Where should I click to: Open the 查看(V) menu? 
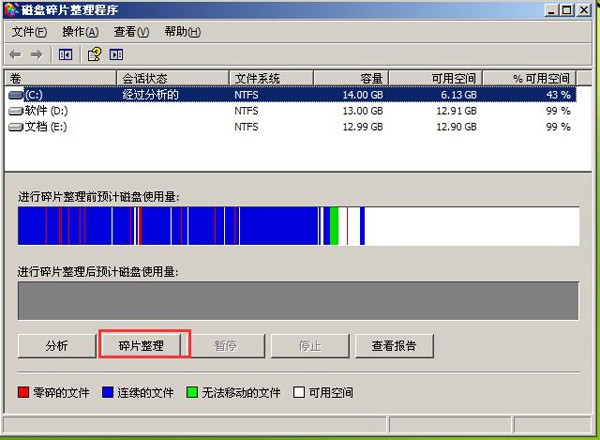(x=131, y=32)
